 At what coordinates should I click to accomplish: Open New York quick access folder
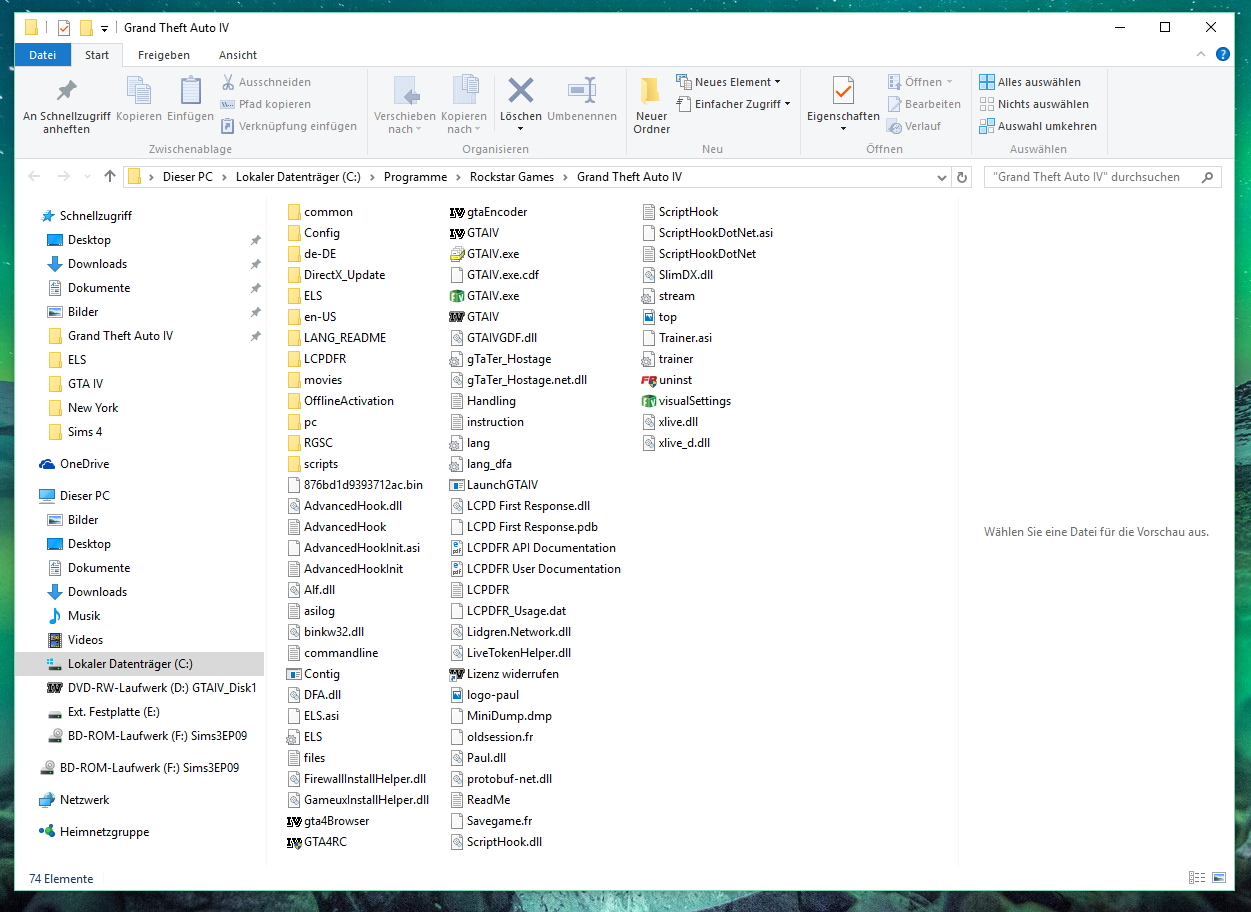pyautogui.click(x=84, y=408)
